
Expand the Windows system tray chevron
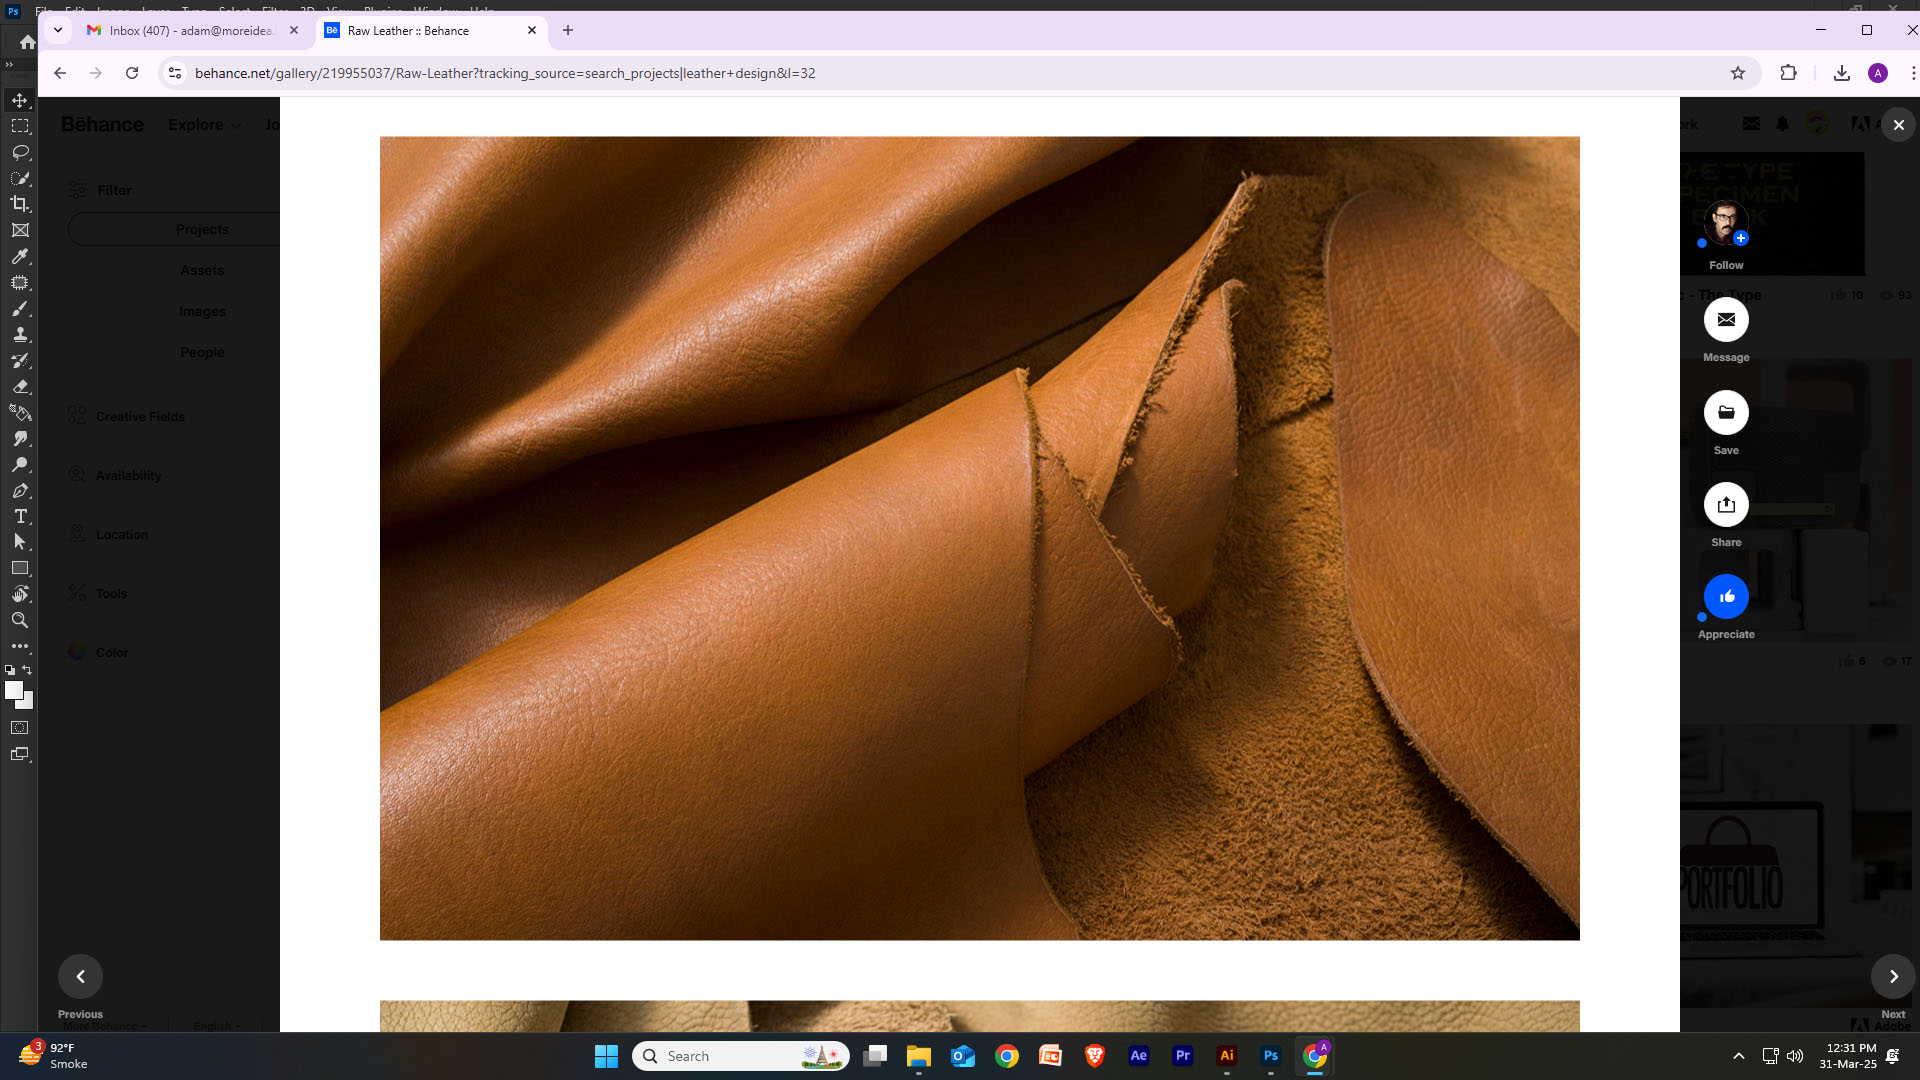1739,1056
